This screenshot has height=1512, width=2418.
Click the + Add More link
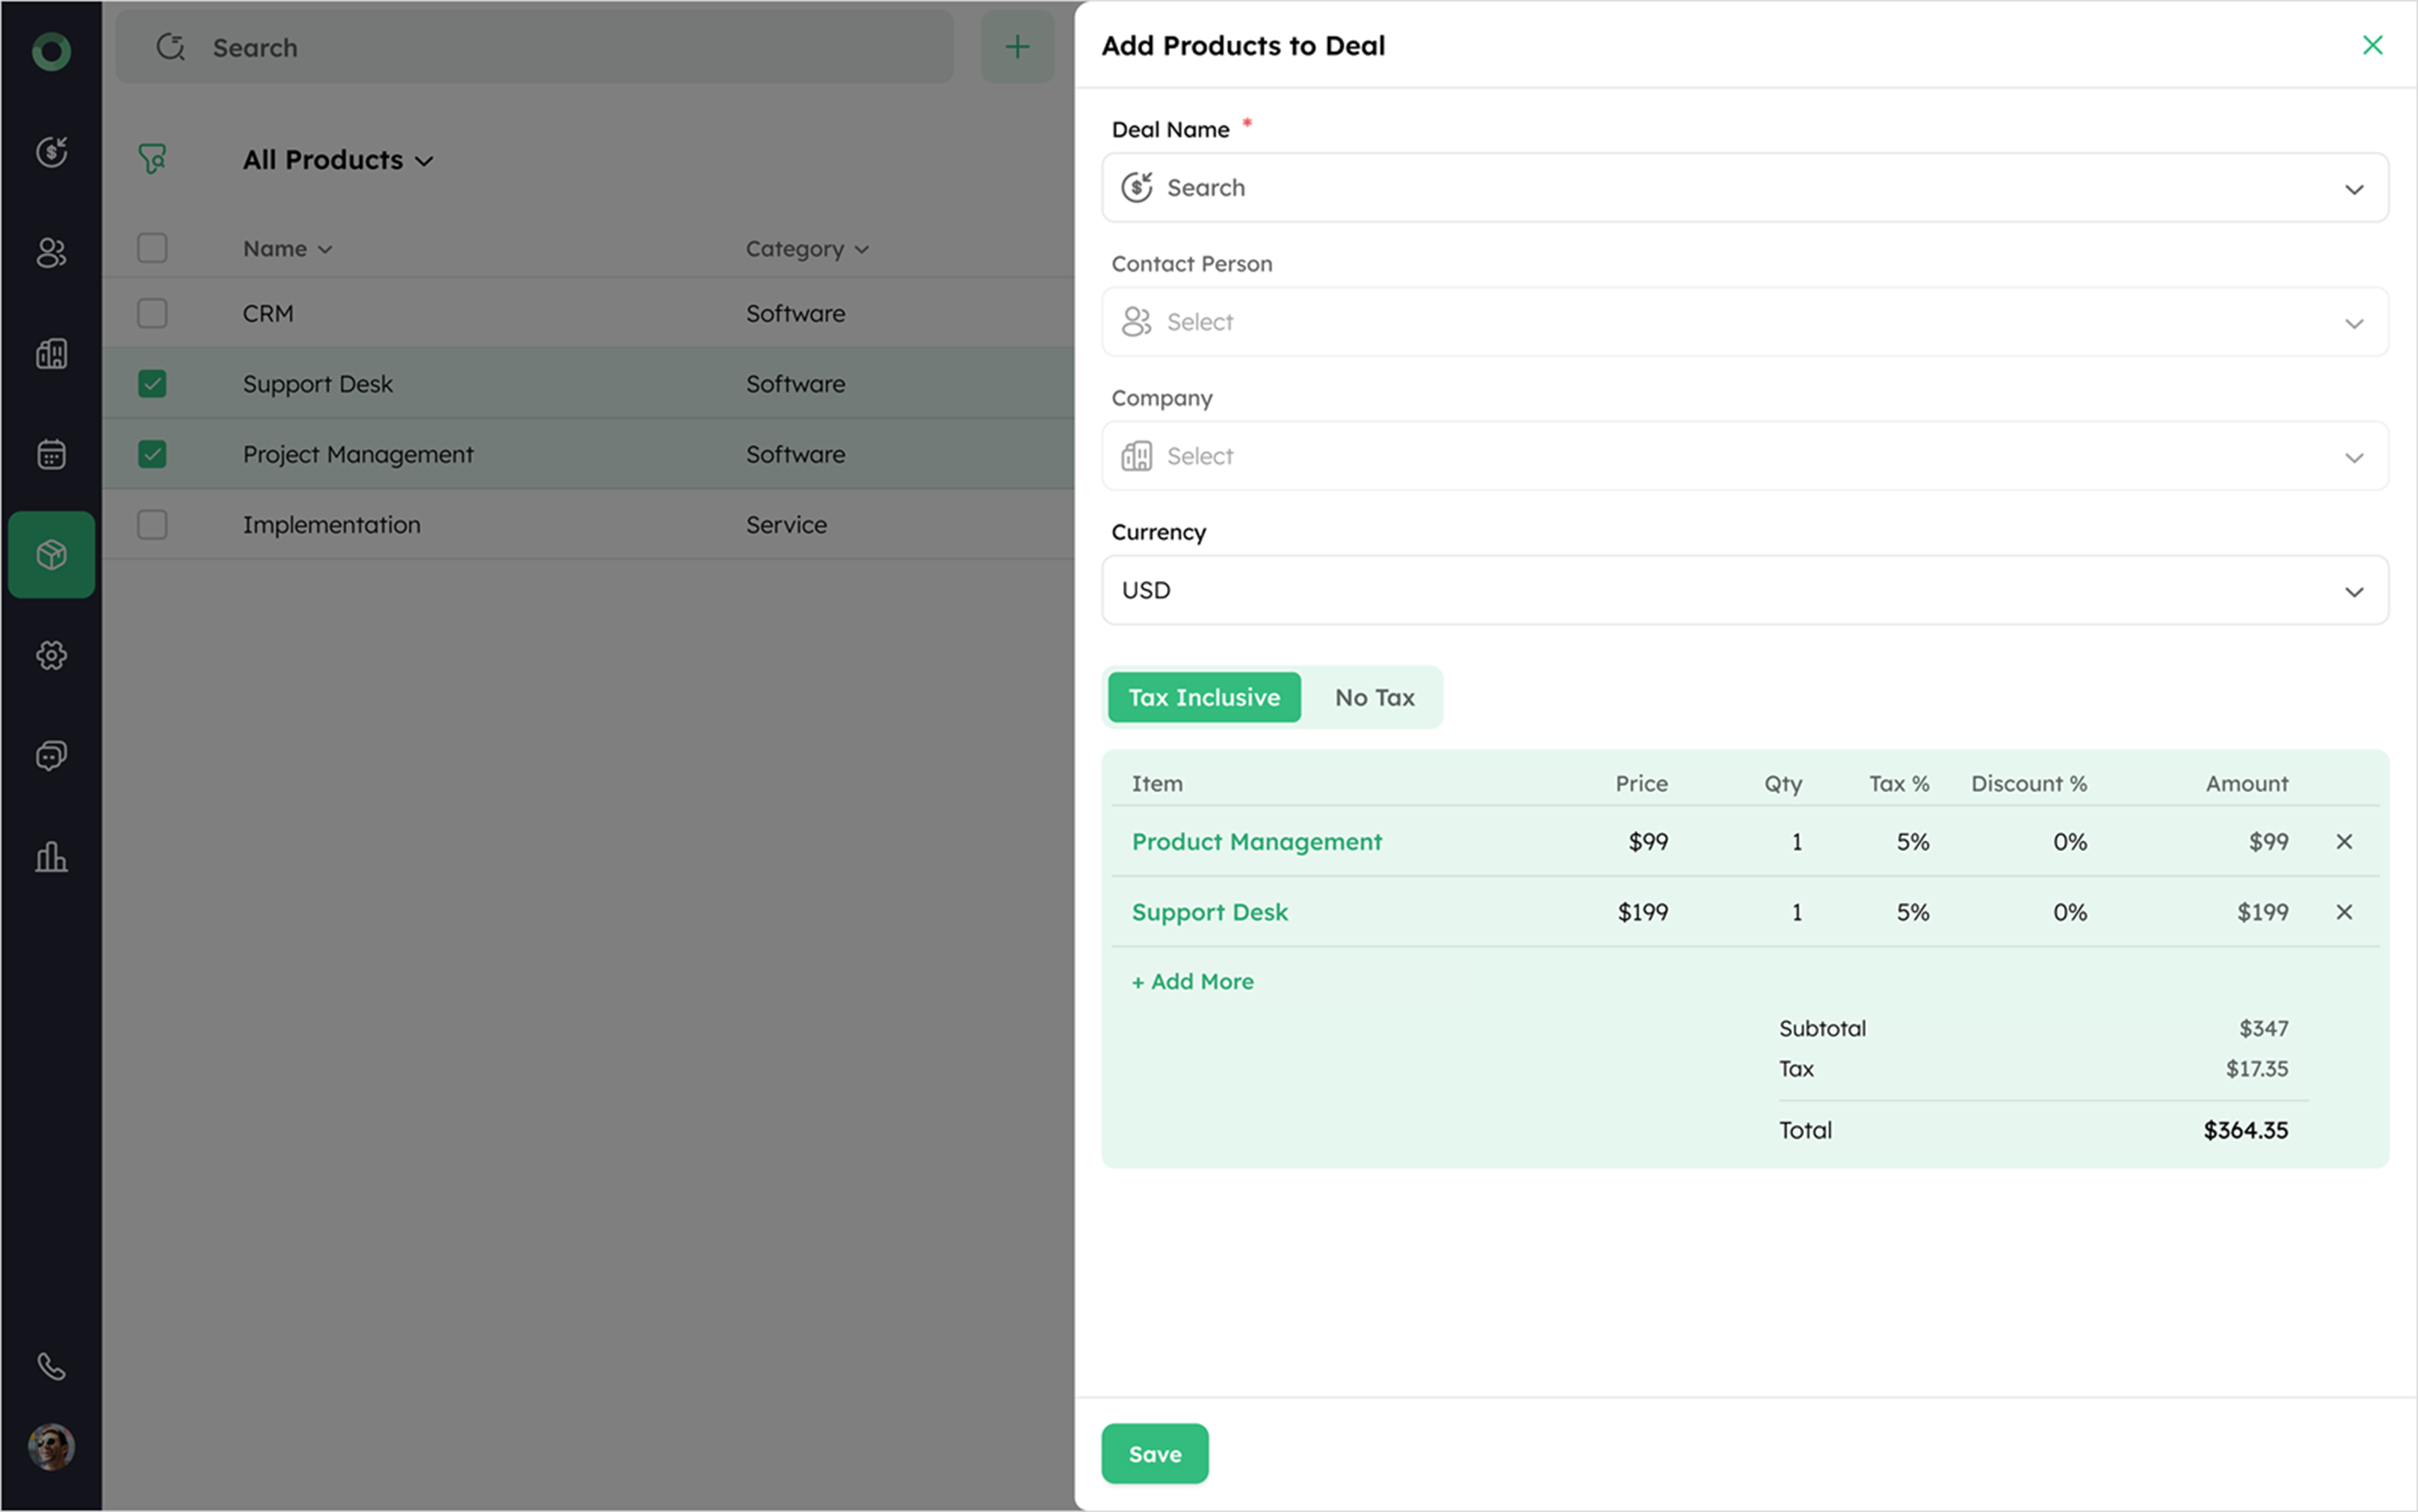click(x=1192, y=982)
